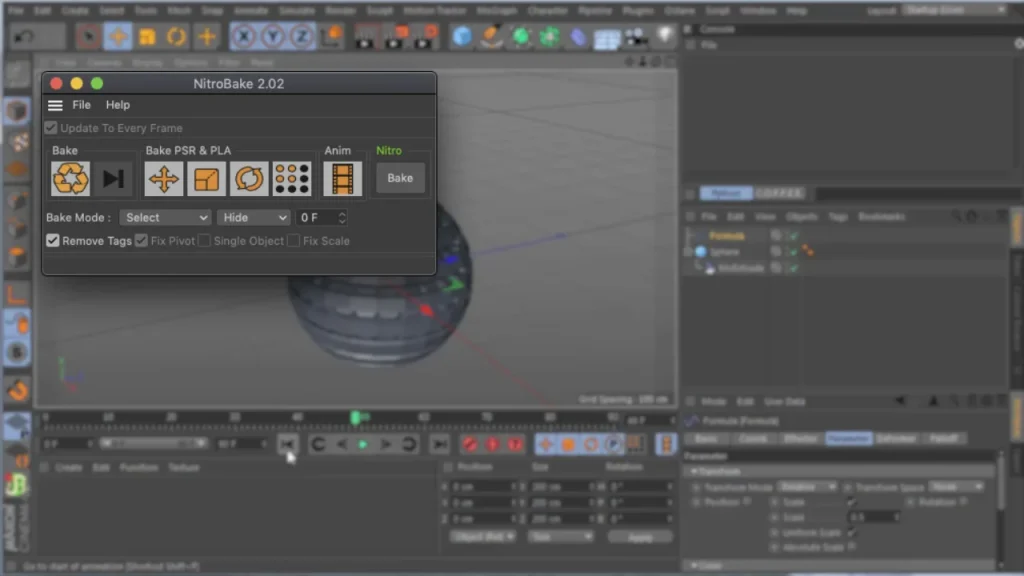Open the Bake Mode Select dropdown
The width and height of the screenshot is (1024, 576).
[165, 217]
